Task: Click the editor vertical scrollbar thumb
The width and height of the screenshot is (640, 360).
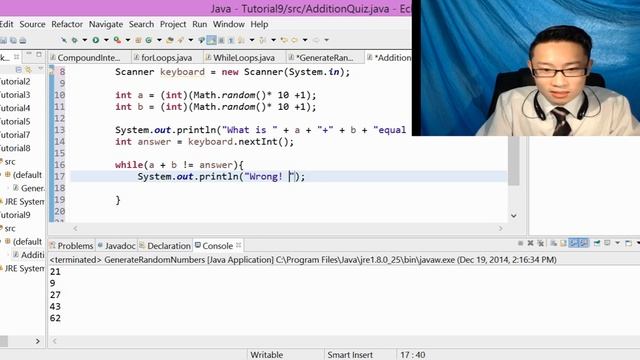Action: [x=514, y=160]
